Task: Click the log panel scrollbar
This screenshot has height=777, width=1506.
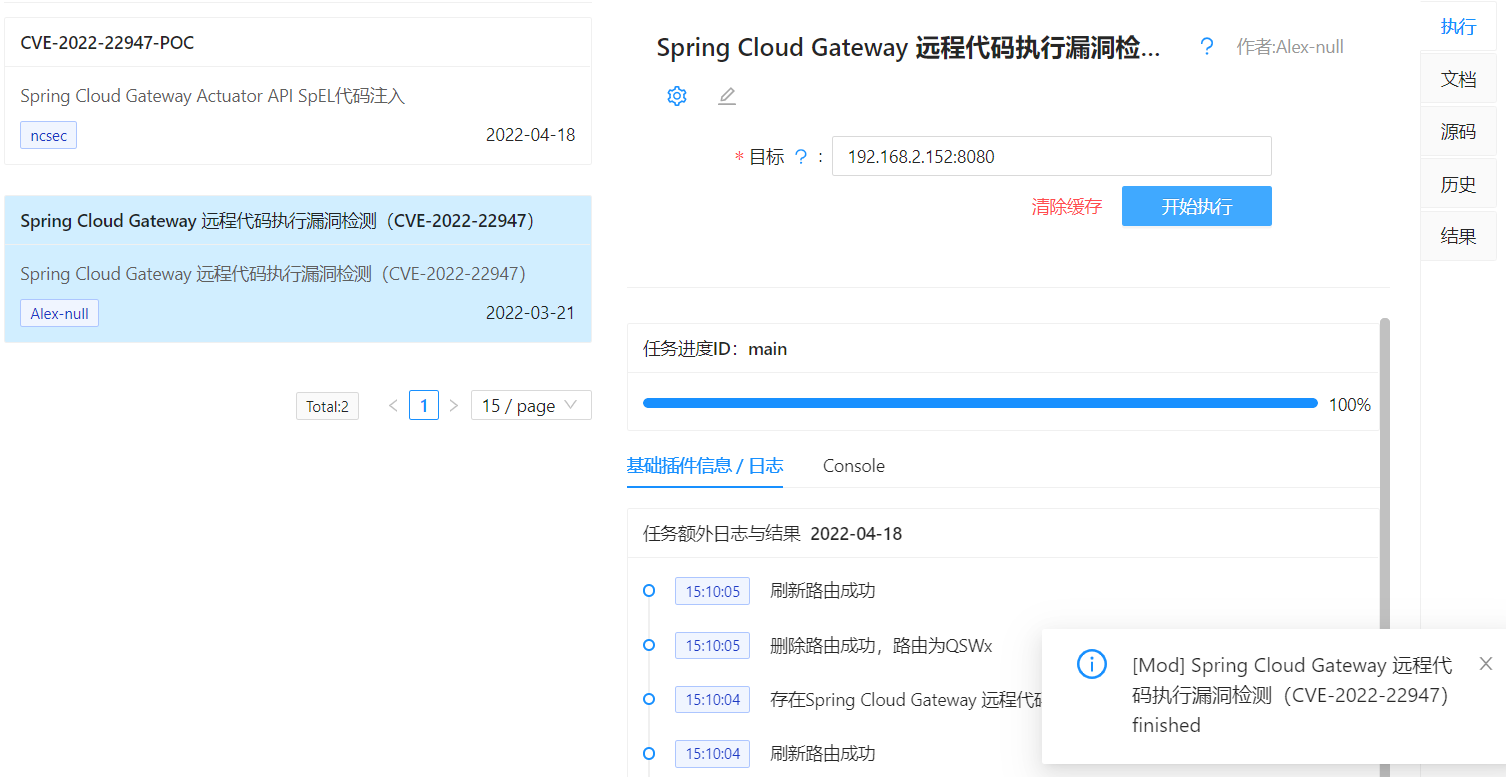Action: (1384, 547)
